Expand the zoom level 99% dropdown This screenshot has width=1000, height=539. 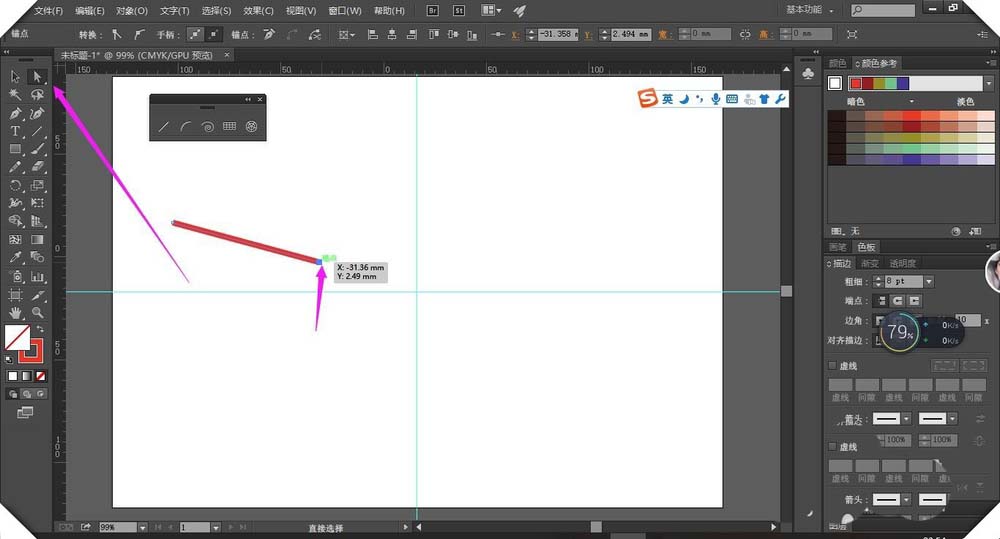143,527
